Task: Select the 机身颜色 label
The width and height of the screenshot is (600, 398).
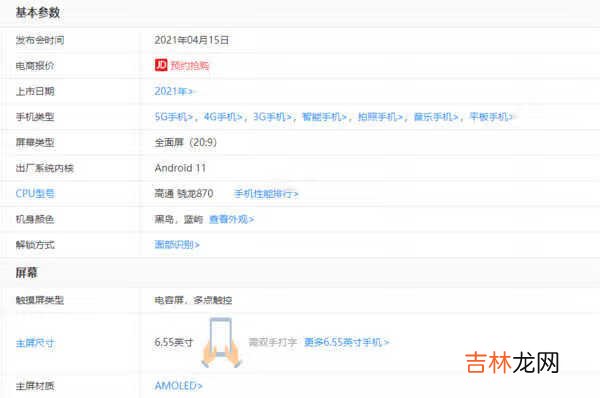Action: tap(35, 219)
